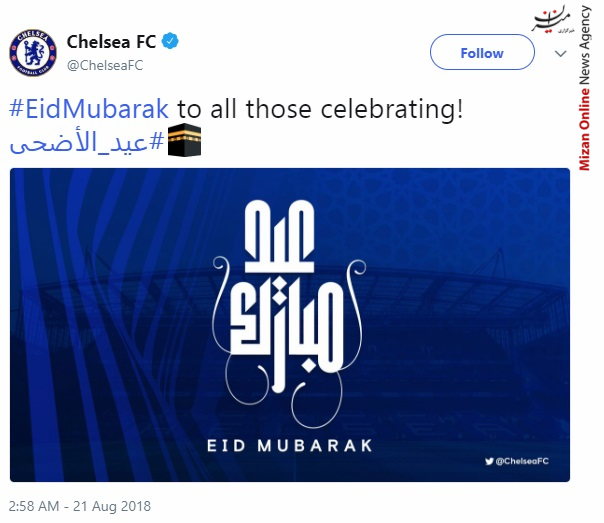Click the @ChelseaFC handle under the name

click(105, 65)
